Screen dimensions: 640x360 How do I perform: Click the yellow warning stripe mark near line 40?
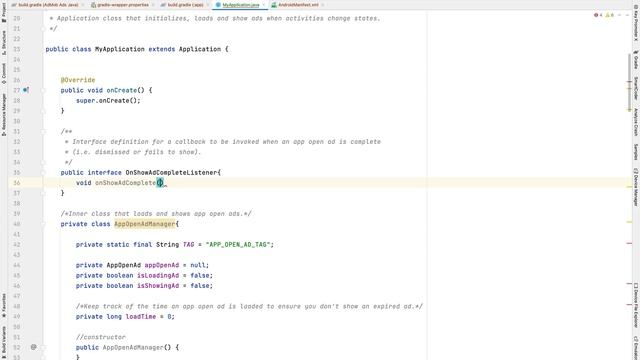pos(629,222)
